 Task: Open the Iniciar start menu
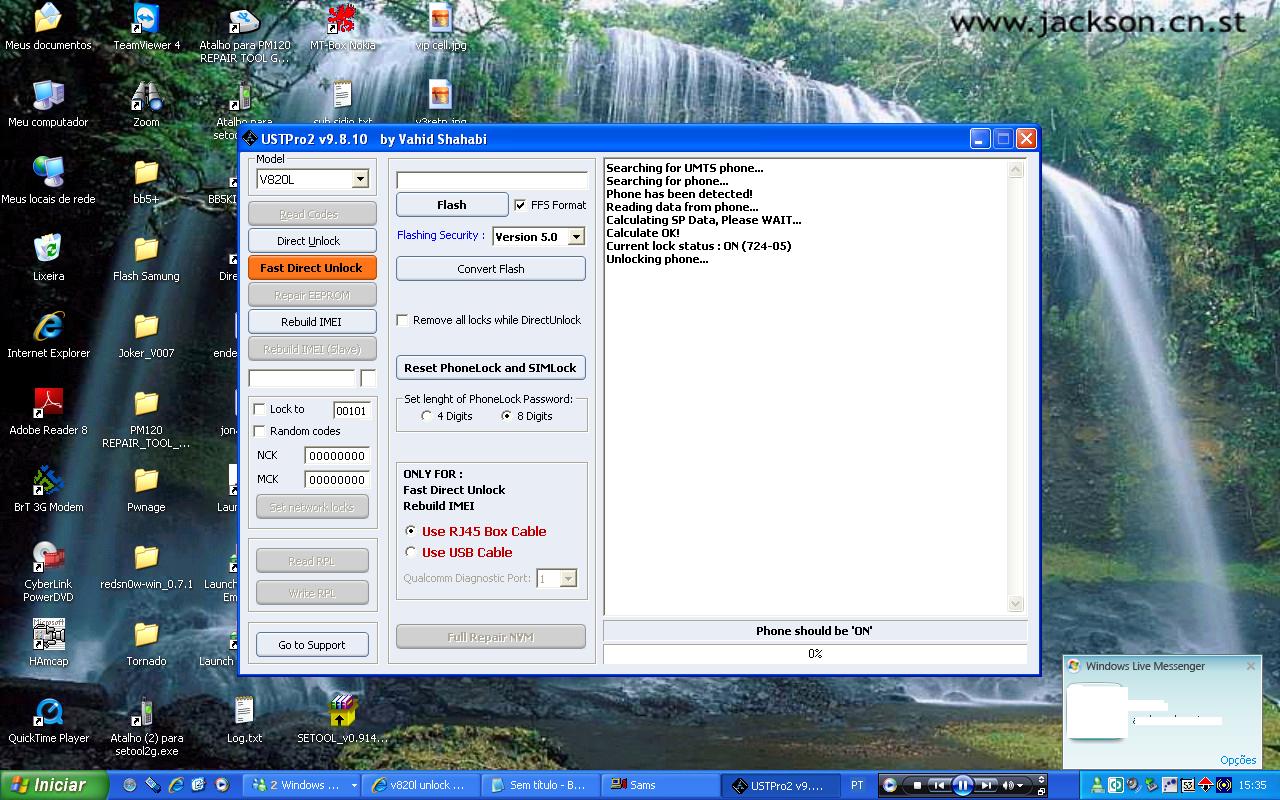(x=54, y=785)
